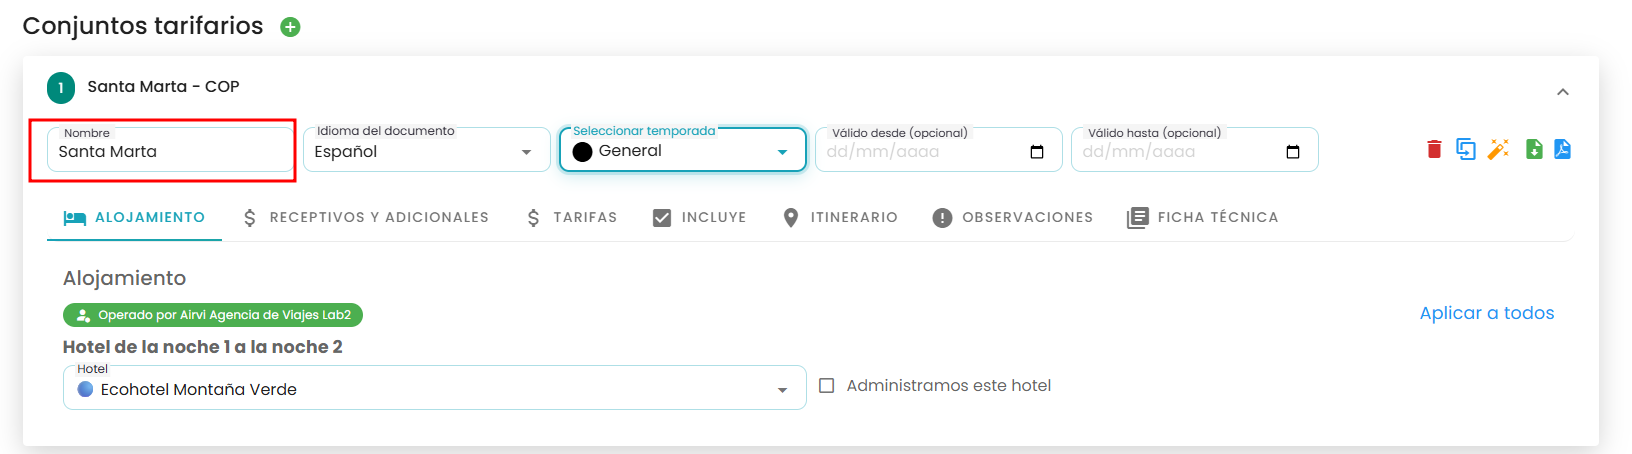Open calendar picker for Válido hasta
Image resolution: width=1632 pixels, height=454 pixels.
pos(1293,152)
